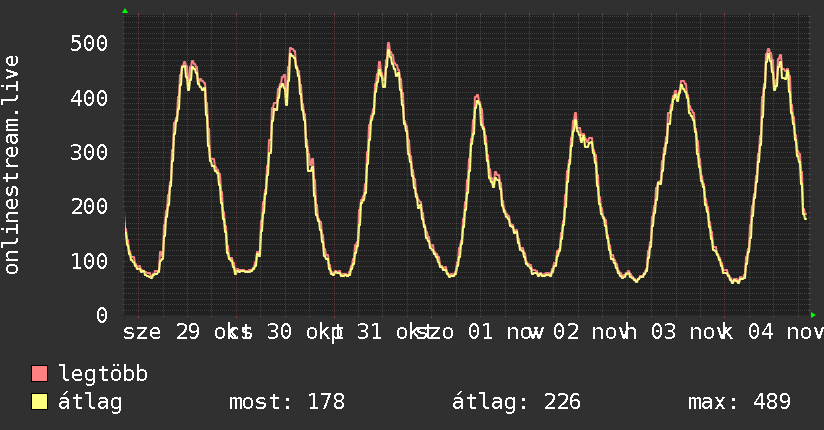Click the 400 label on the y-axis
Screen dimensions: 824x430
pos(90,98)
